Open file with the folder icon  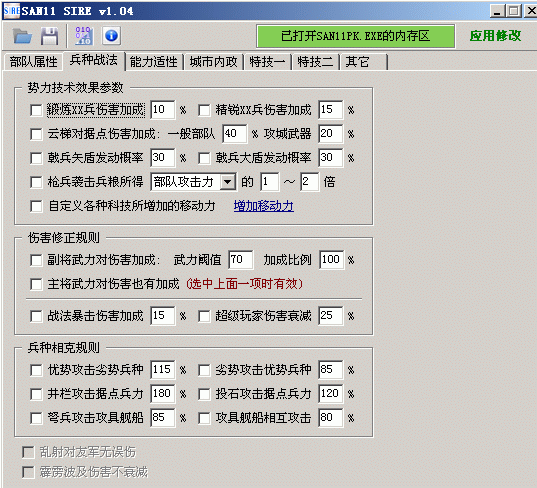click(x=22, y=36)
